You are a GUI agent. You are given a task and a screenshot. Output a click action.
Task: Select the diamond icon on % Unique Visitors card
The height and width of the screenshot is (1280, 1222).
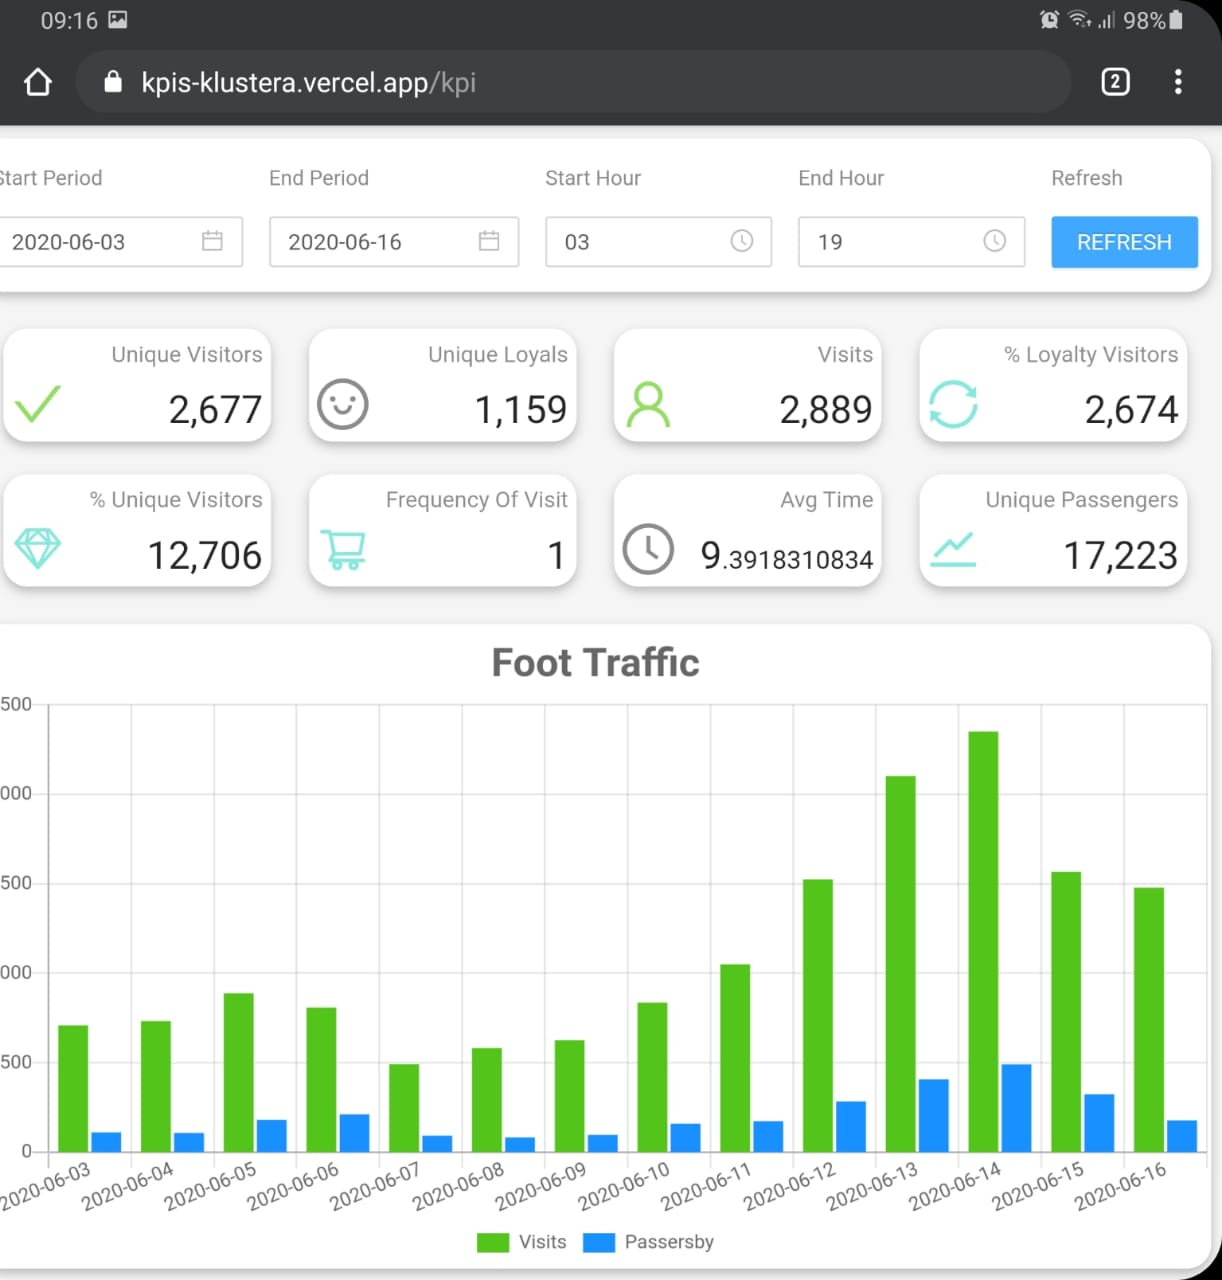click(38, 550)
